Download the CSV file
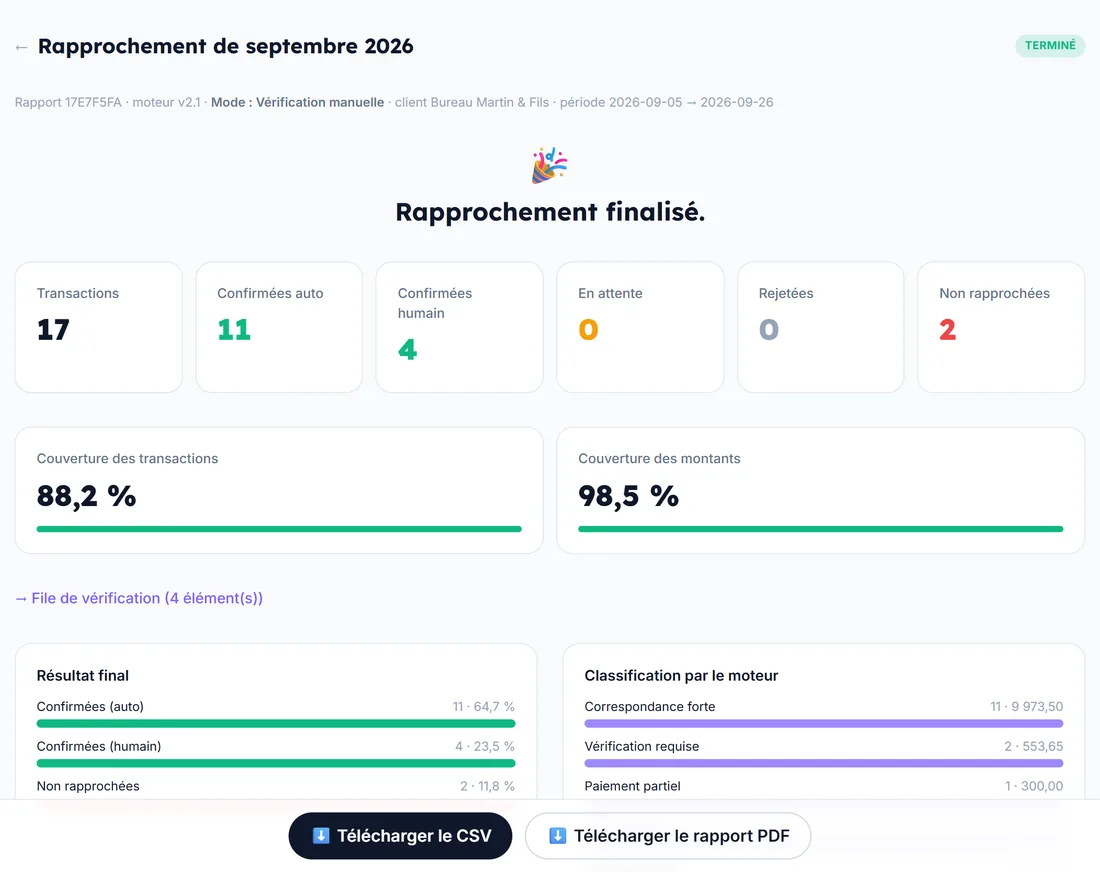The height and width of the screenshot is (872, 1100). (x=400, y=836)
